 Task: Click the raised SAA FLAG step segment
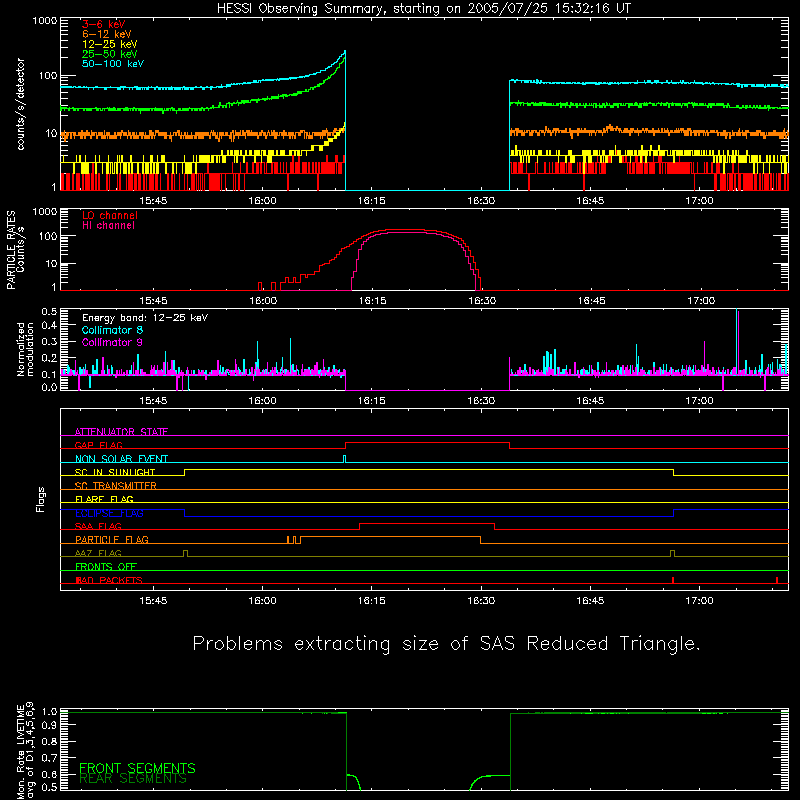click(x=427, y=523)
